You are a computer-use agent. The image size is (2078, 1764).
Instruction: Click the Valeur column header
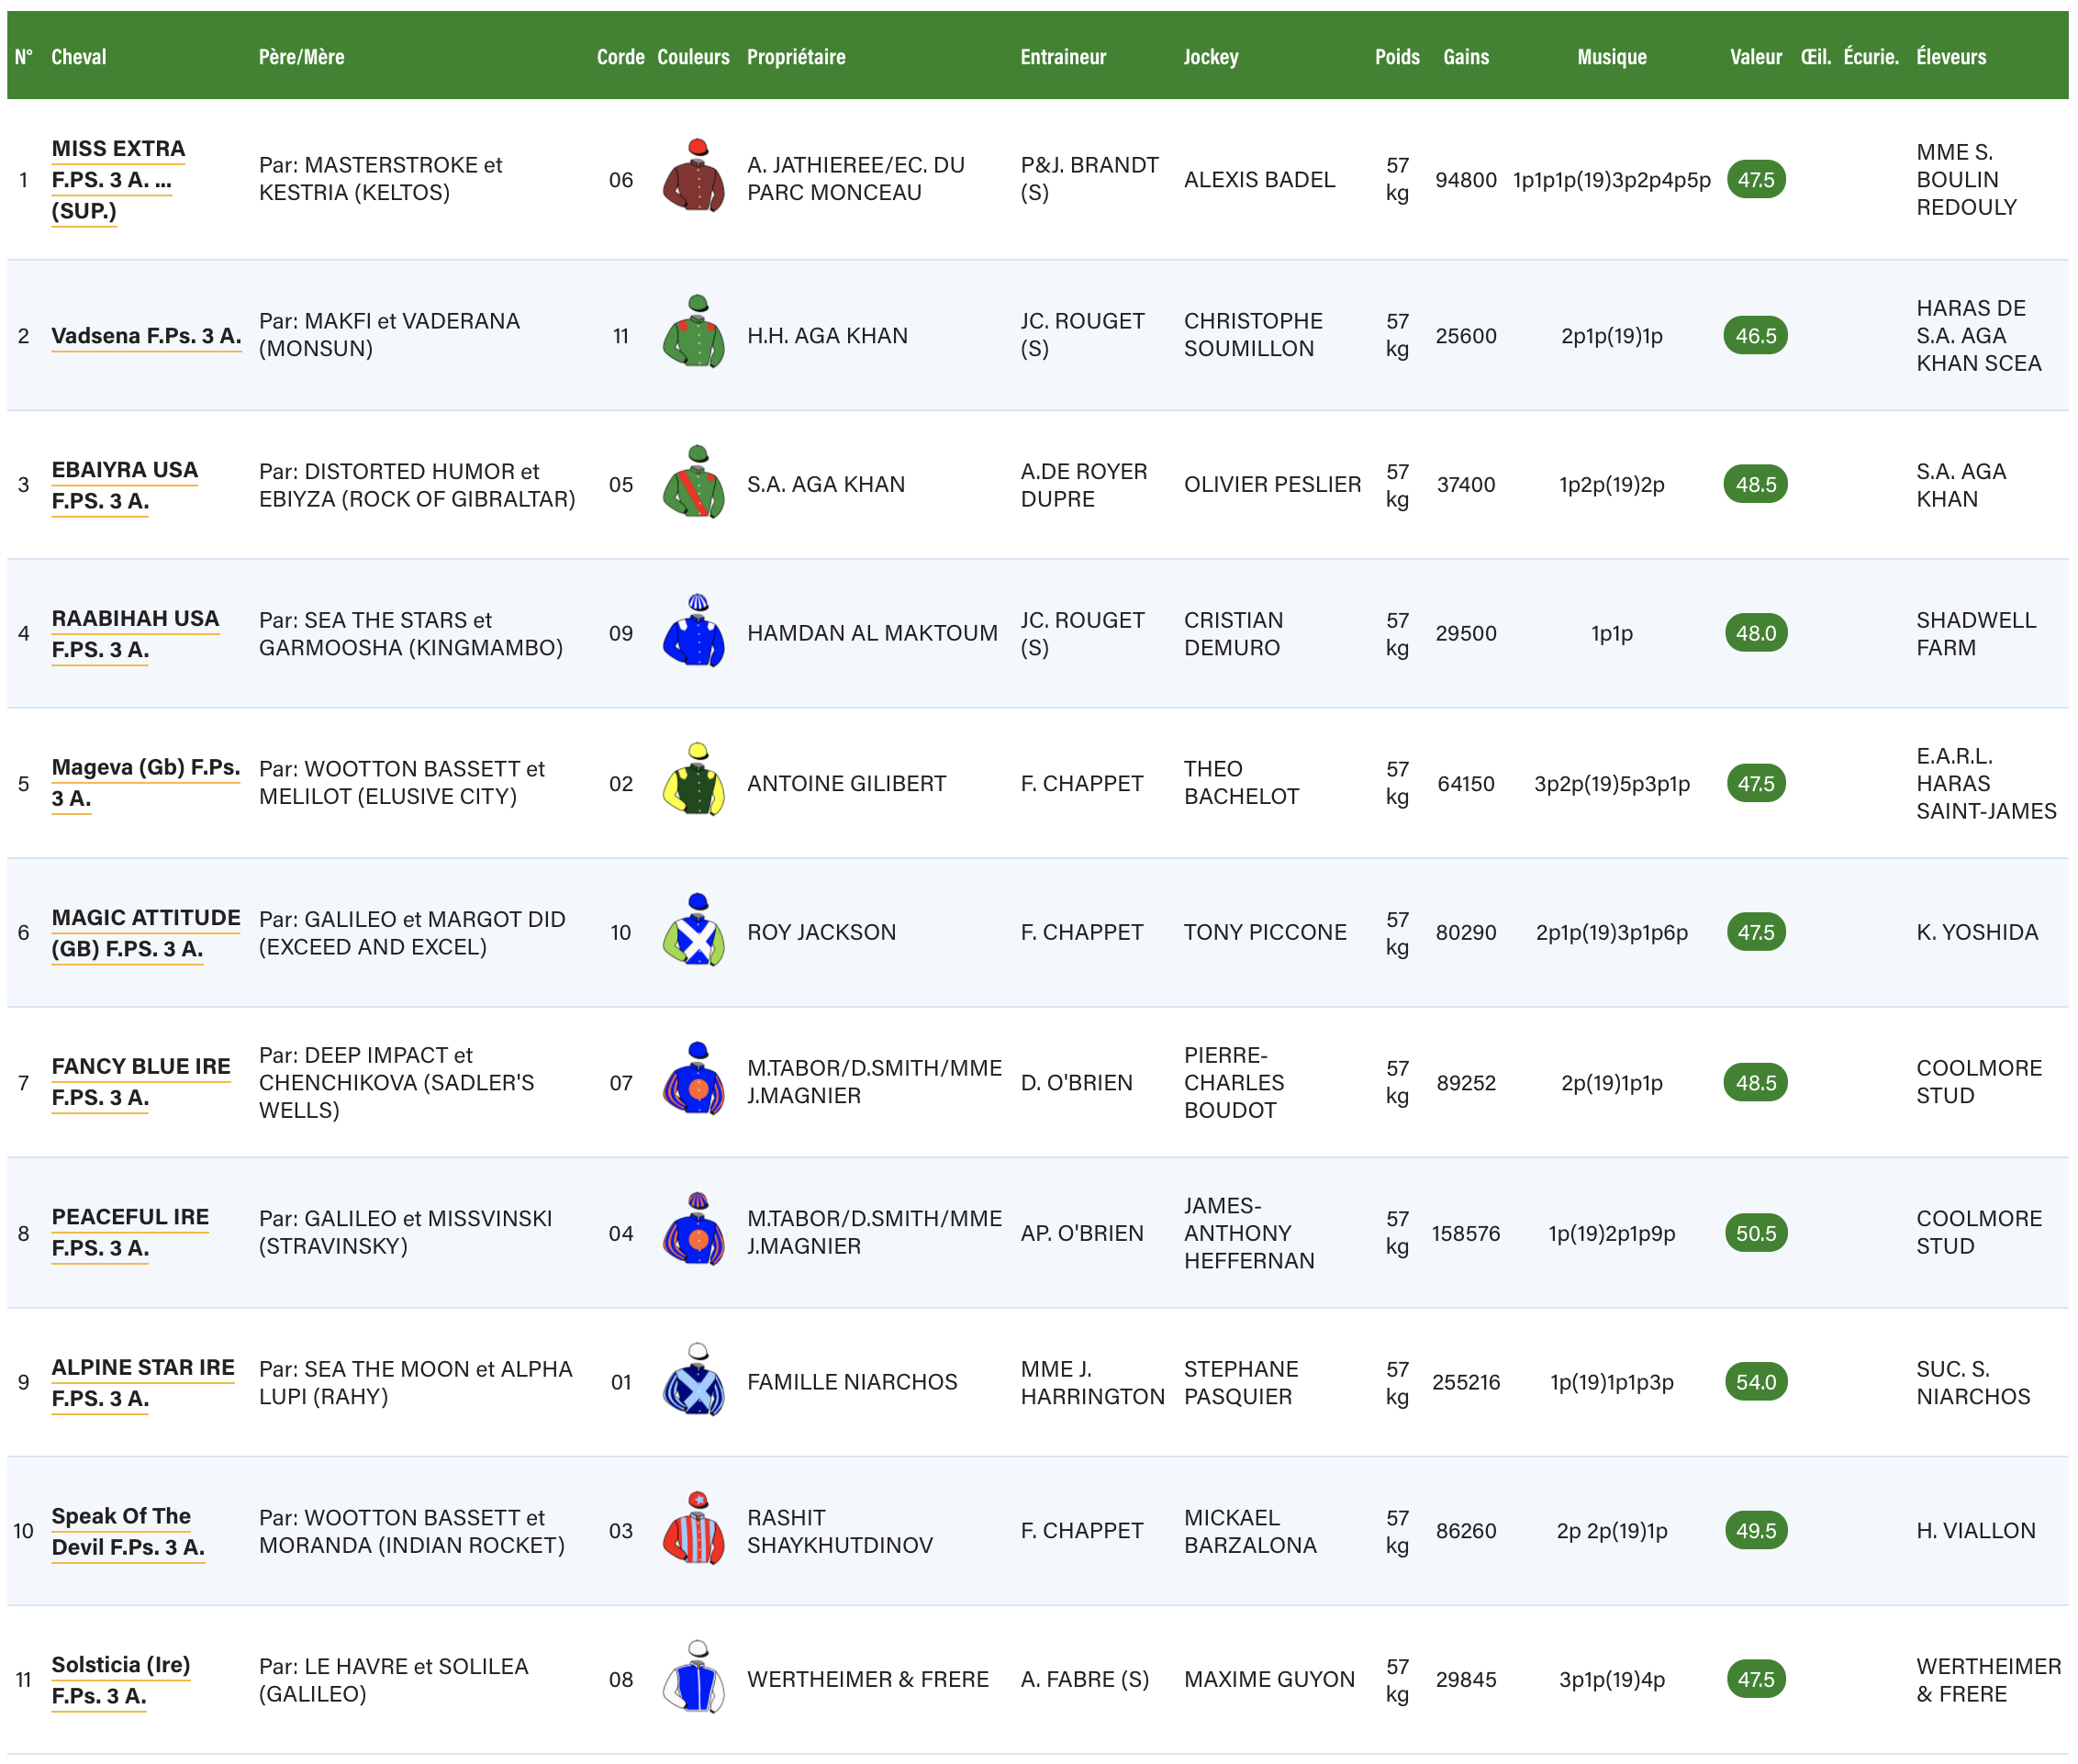[1755, 57]
